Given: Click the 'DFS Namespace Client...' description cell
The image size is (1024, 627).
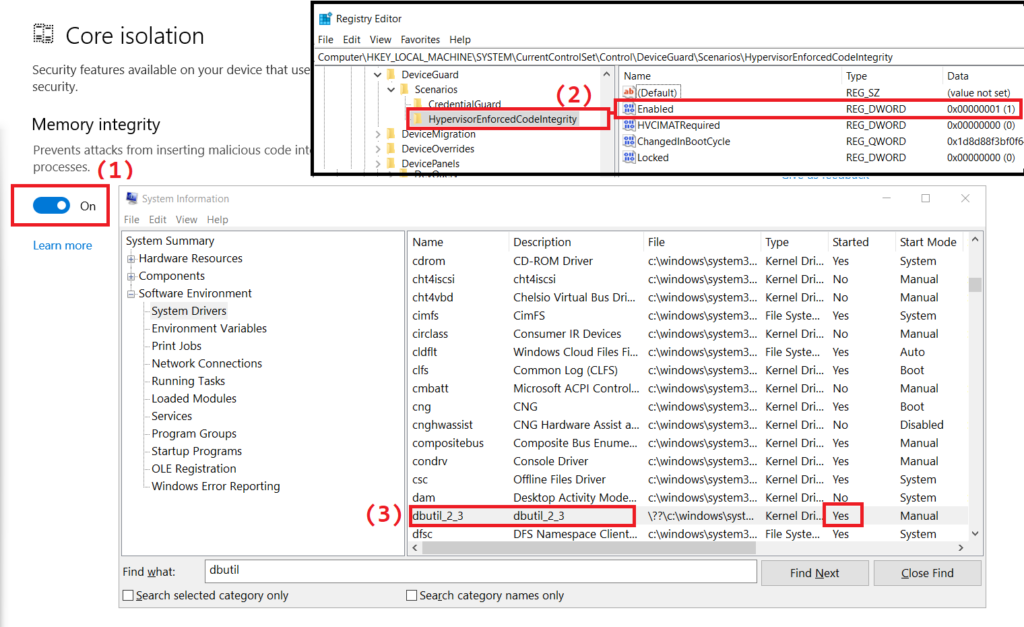Looking at the screenshot, I should point(575,534).
